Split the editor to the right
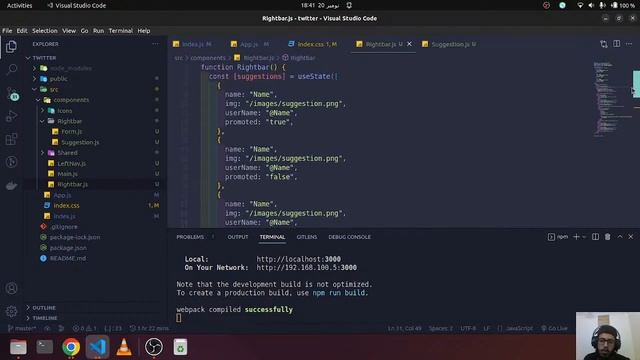Viewport: 640px width, 360px height. coord(616,44)
